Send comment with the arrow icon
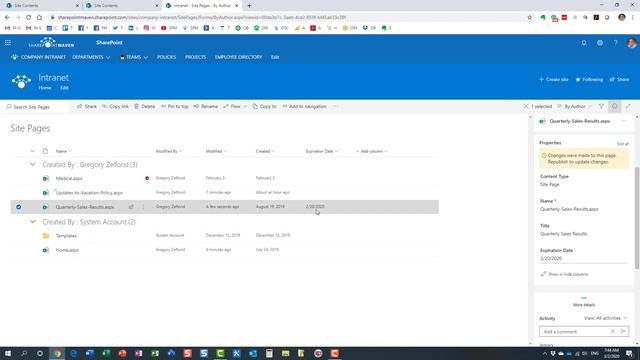Viewport: 640px width, 360px height. point(623,331)
